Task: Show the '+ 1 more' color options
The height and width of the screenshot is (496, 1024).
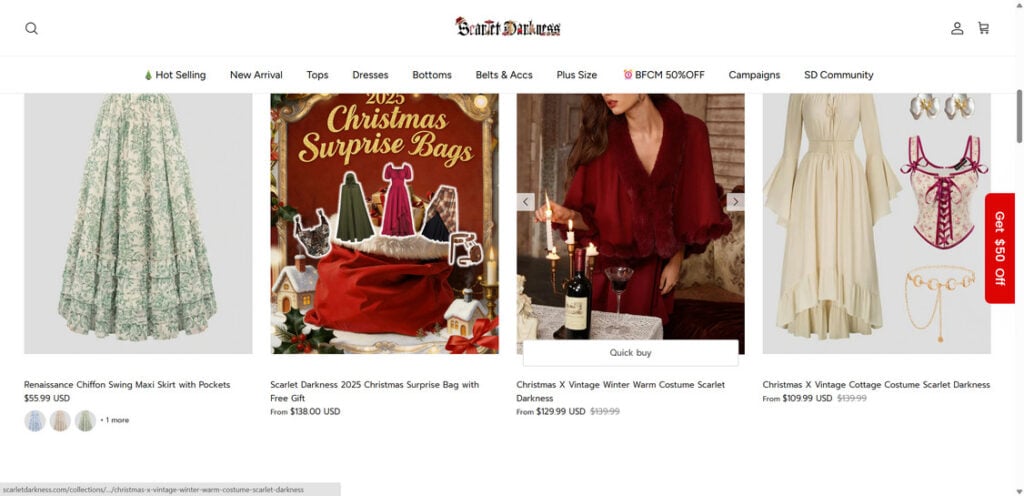Action: pos(114,420)
